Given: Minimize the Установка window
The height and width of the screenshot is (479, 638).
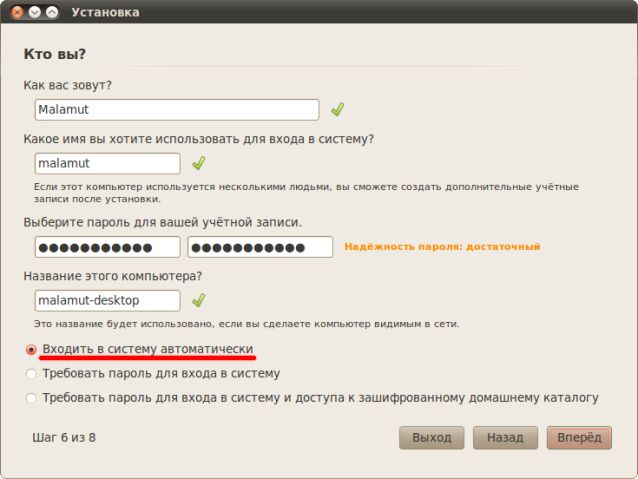Looking at the screenshot, I should pyautogui.click(x=35, y=12).
